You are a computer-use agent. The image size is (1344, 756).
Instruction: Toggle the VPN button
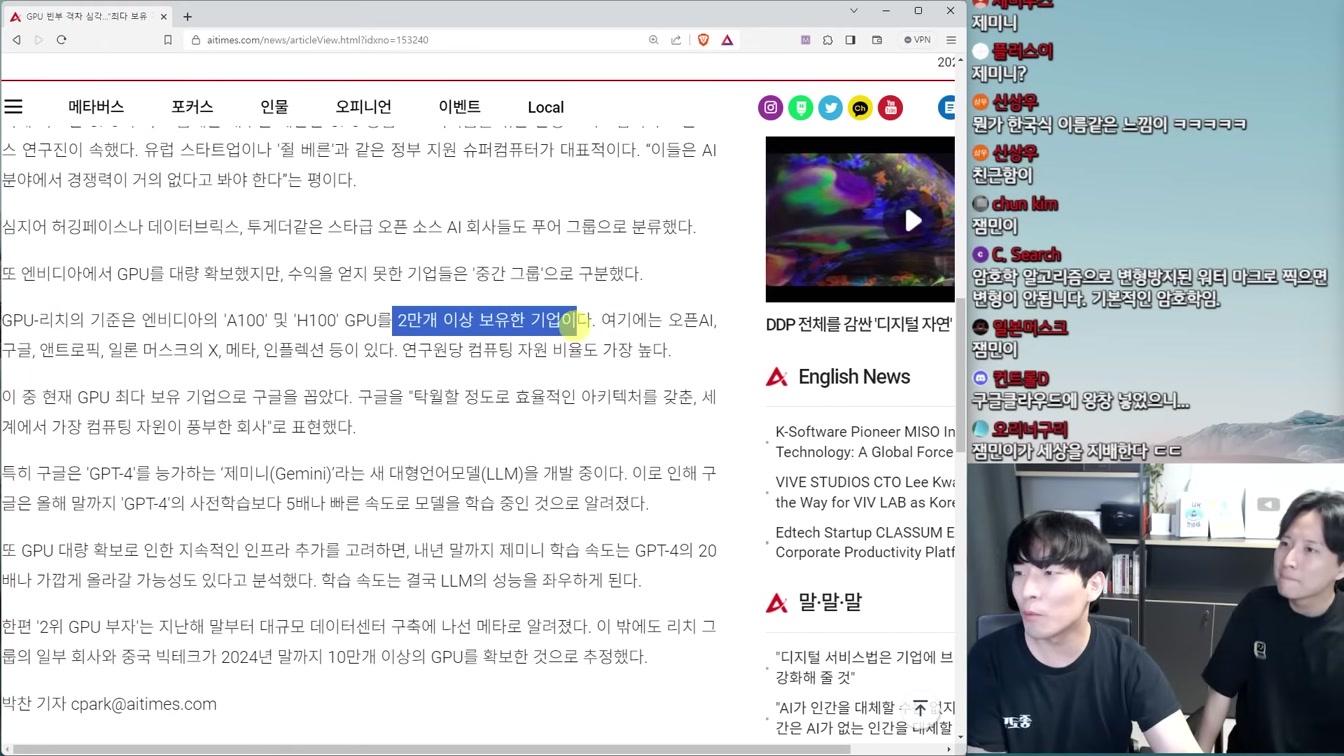click(x=917, y=40)
